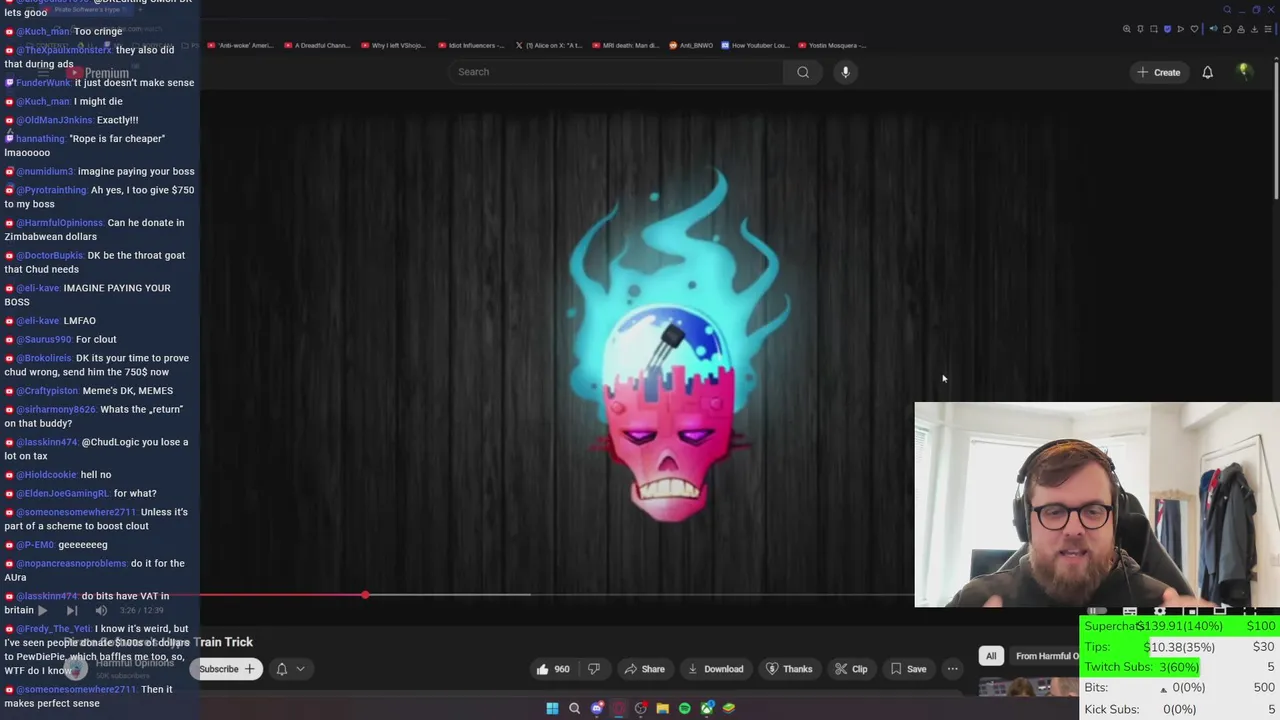Open the browser player triangle icon
This screenshot has width=1280, height=720.
(x=1181, y=29)
